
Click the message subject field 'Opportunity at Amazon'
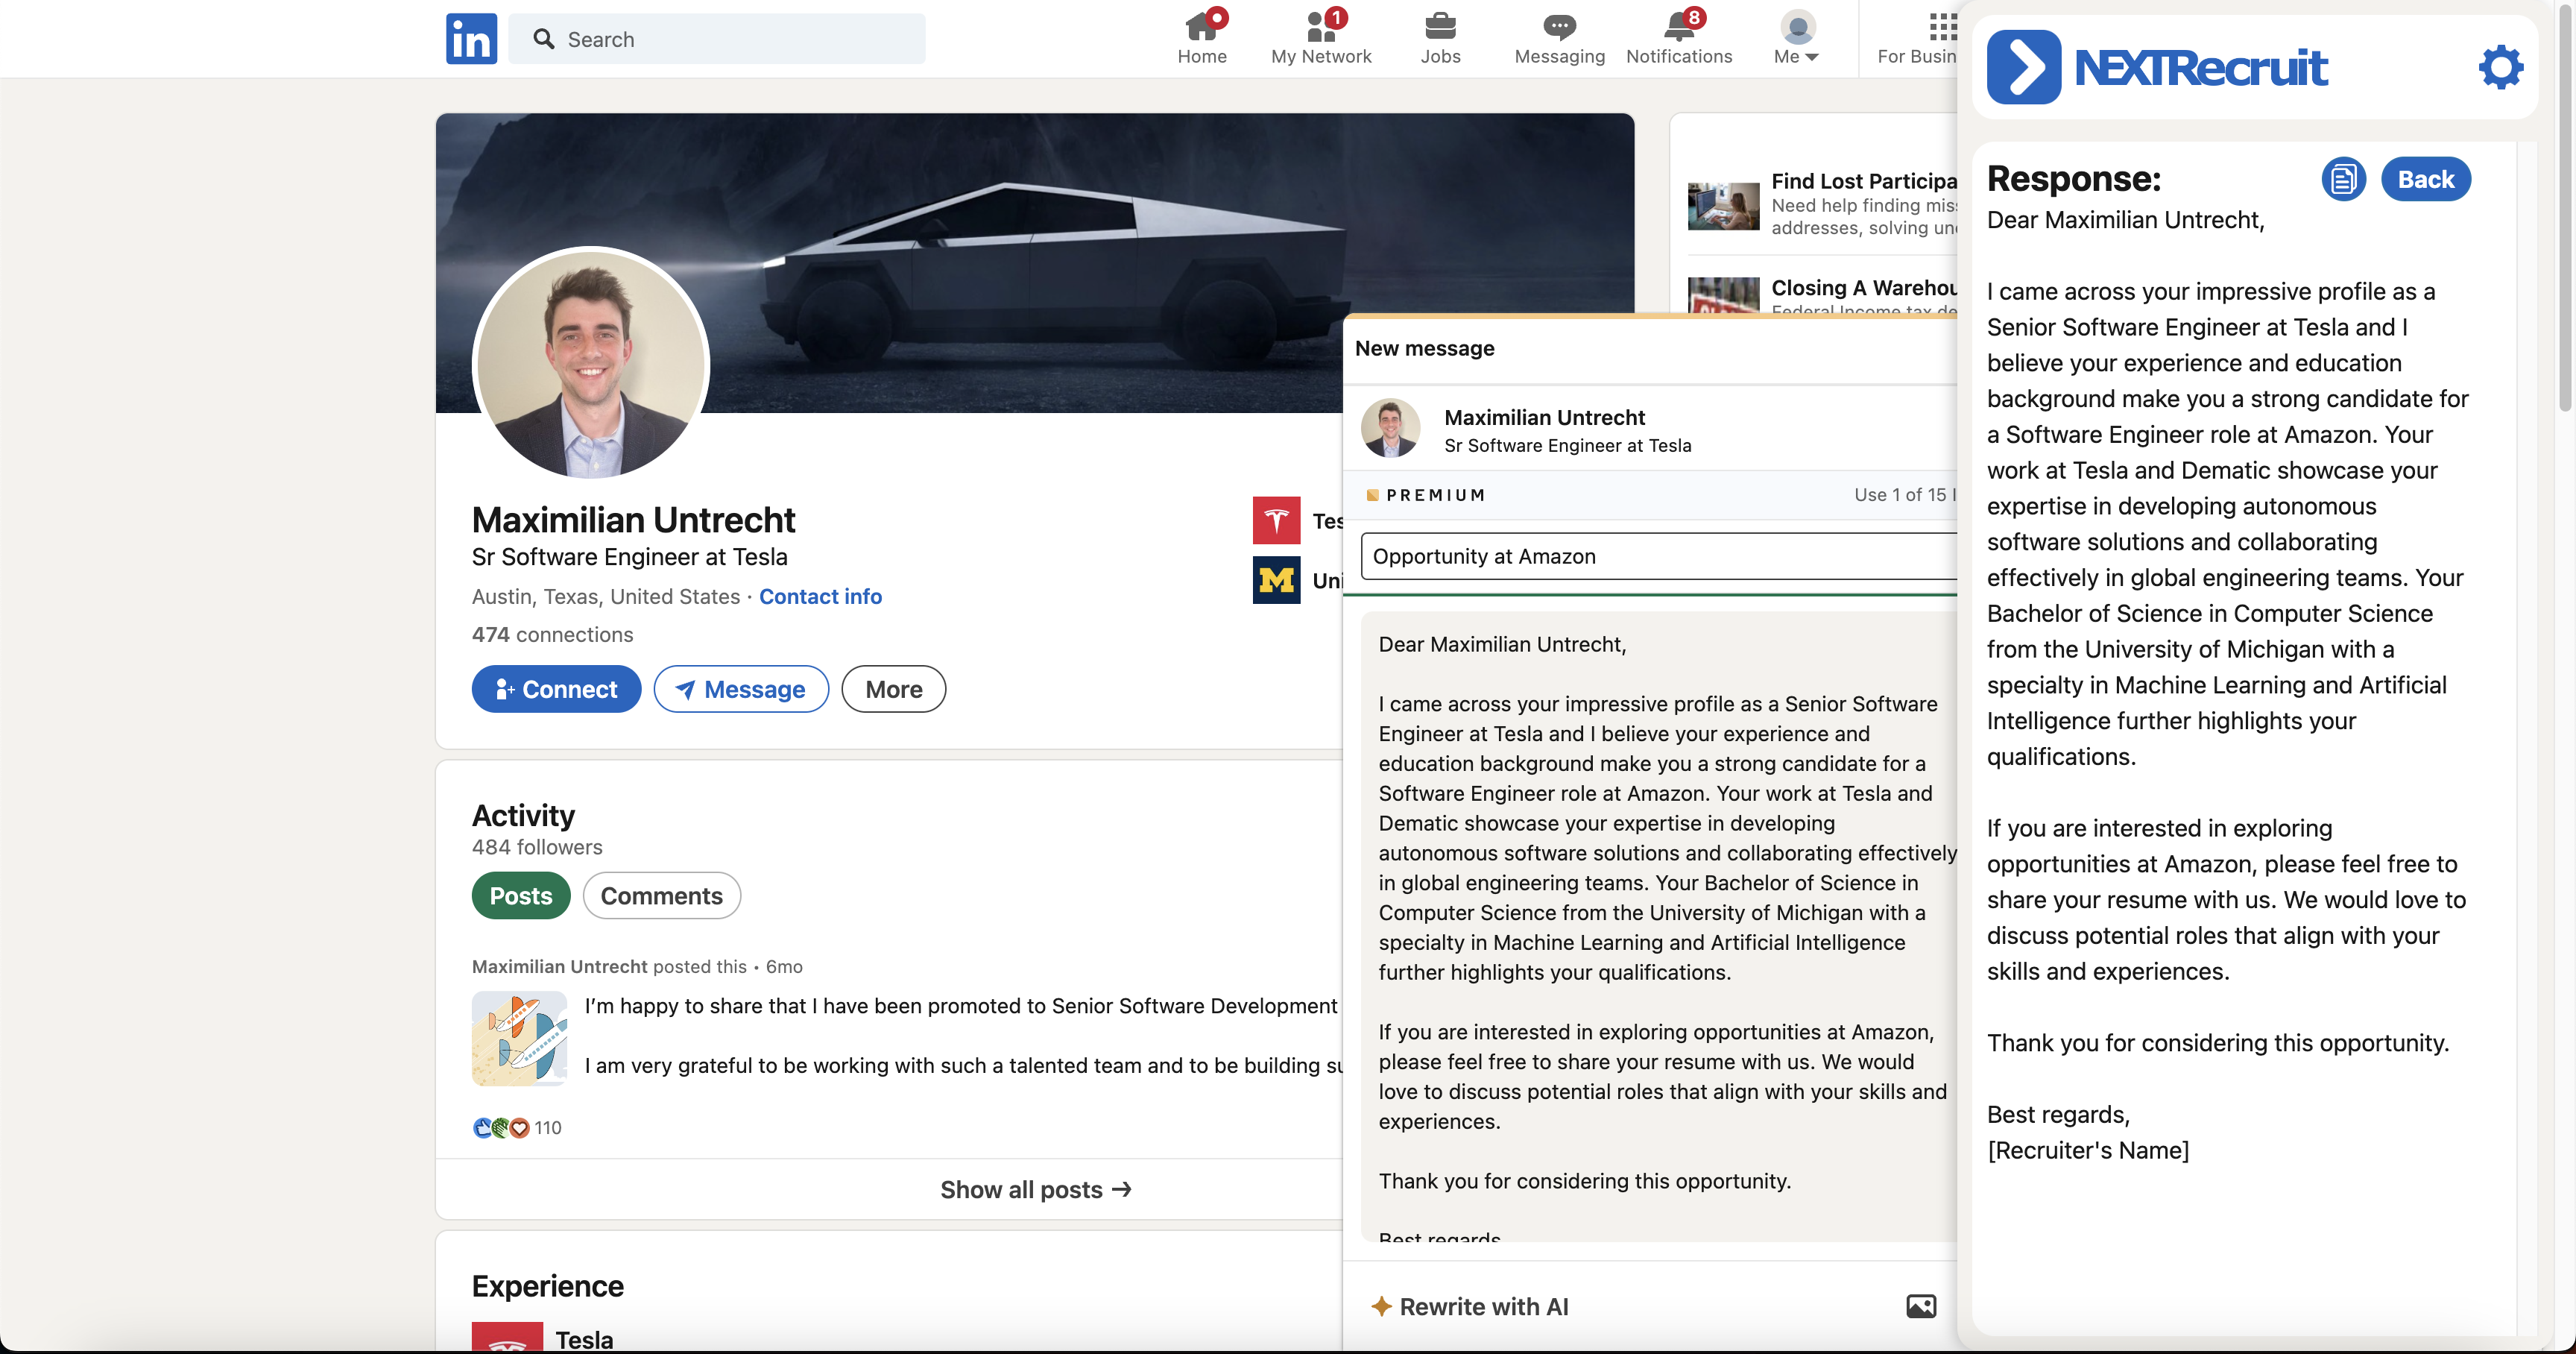[1658, 556]
